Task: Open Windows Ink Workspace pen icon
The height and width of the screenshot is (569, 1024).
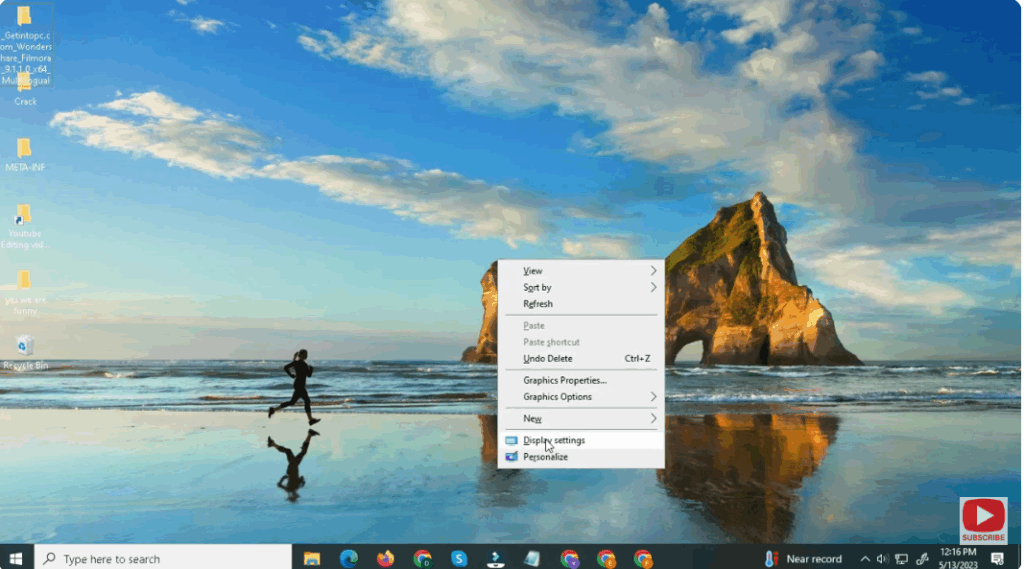Action: pos(922,559)
